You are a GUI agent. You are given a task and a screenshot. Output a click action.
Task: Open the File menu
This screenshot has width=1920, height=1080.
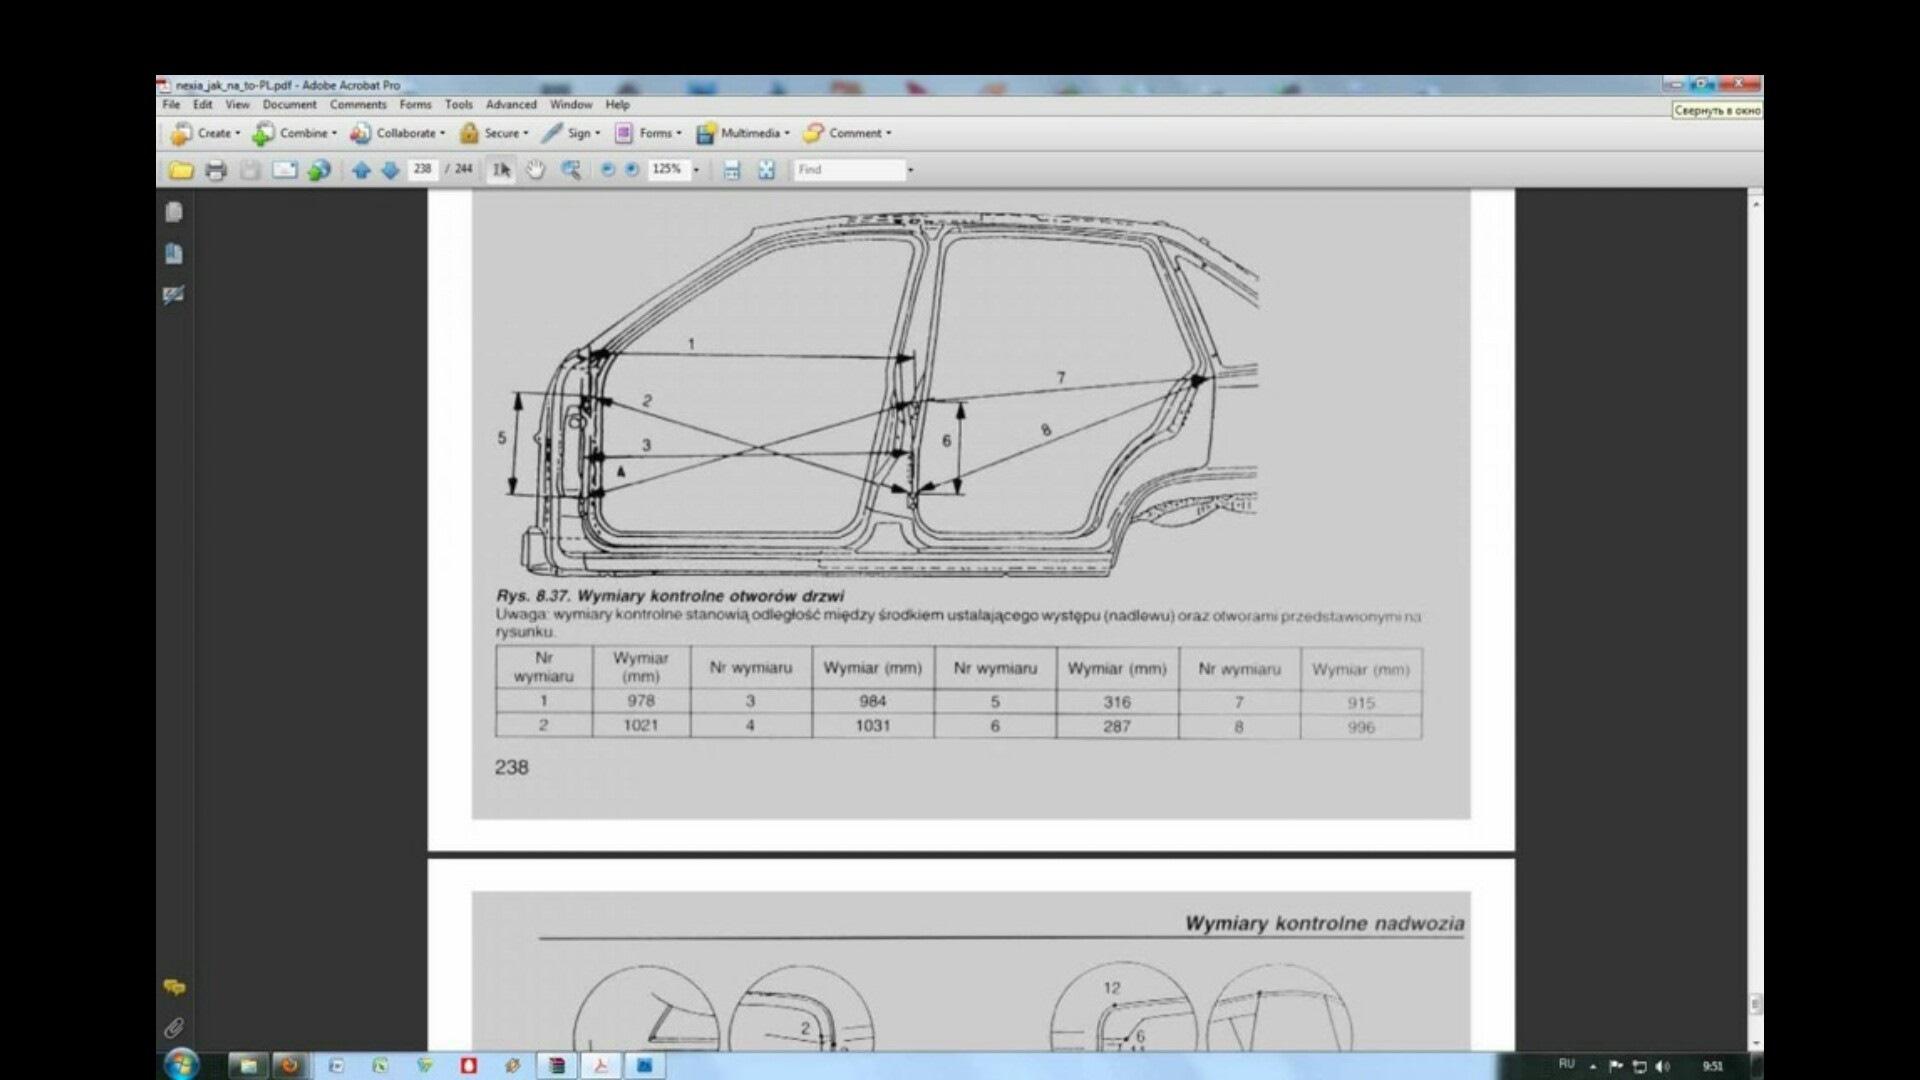pyautogui.click(x=172, y=104)
